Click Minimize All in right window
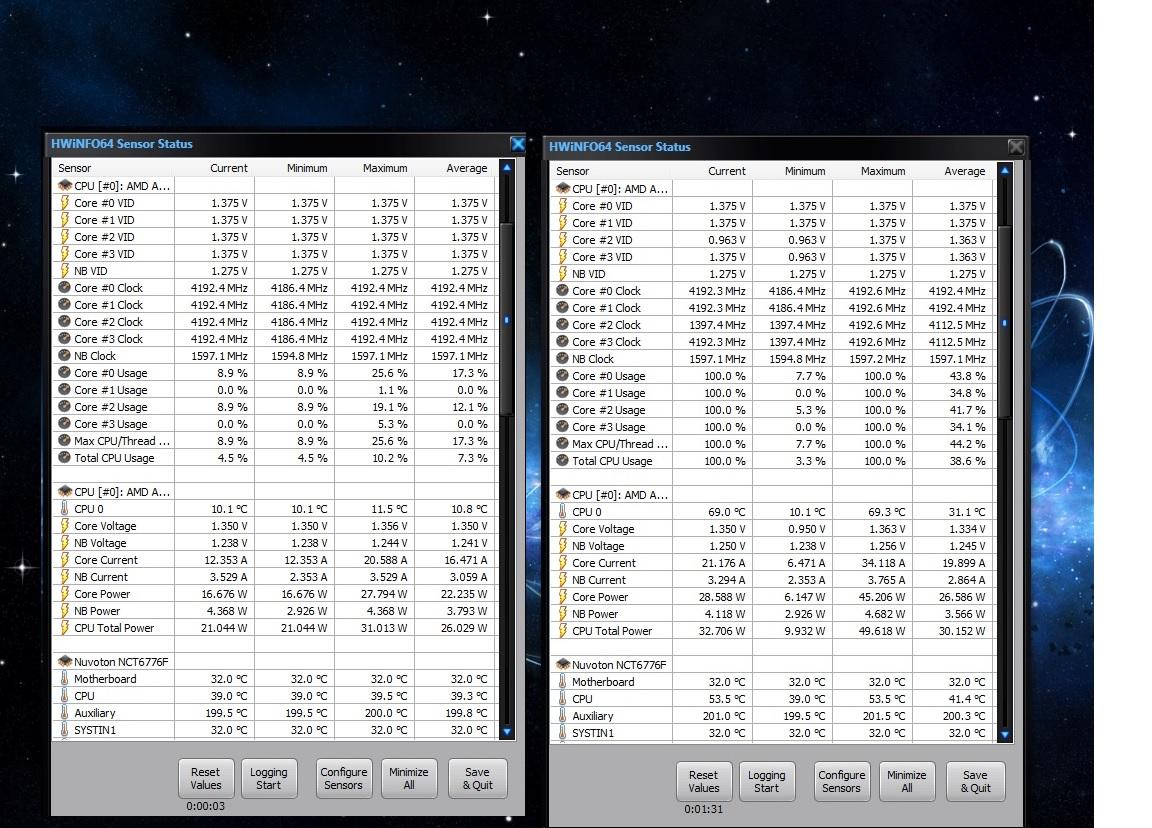The height and width of the screenshot is (828, 1152). pyautogui.click(x=907, y=781)
